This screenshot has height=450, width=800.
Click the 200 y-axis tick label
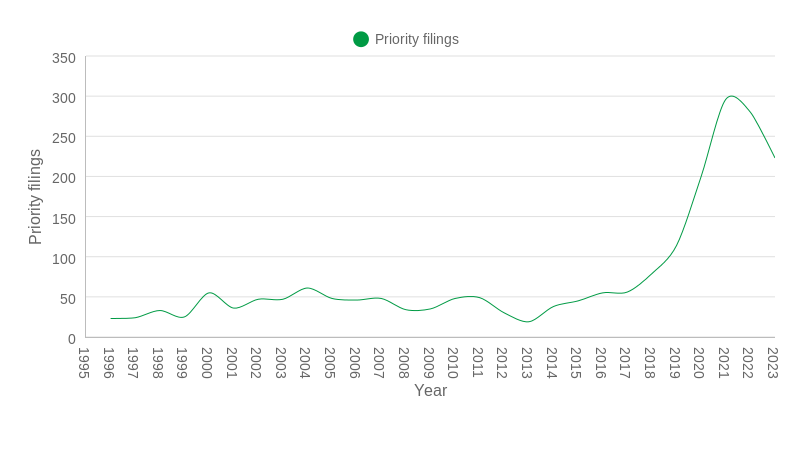point(64,178)
